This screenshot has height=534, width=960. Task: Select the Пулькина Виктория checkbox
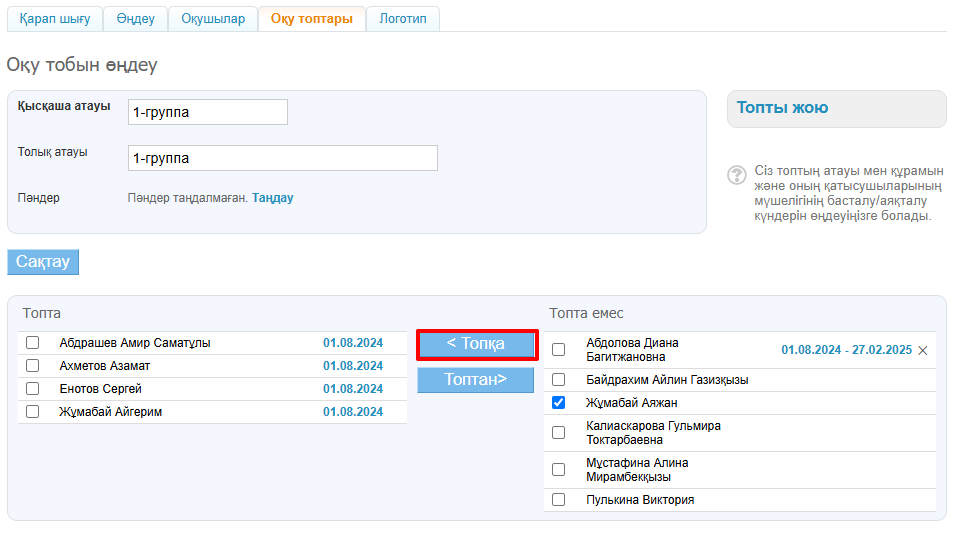click(x=558, y=500)
